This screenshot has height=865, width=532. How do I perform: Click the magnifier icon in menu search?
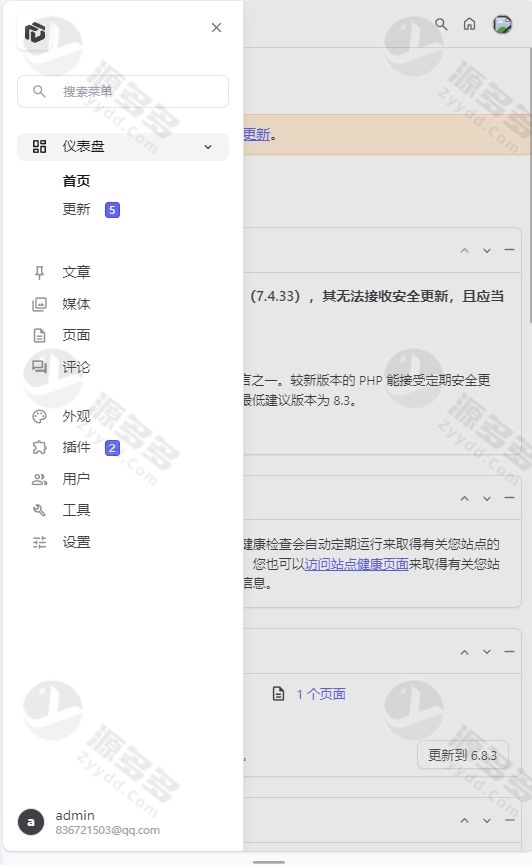[x=39, y=91]
